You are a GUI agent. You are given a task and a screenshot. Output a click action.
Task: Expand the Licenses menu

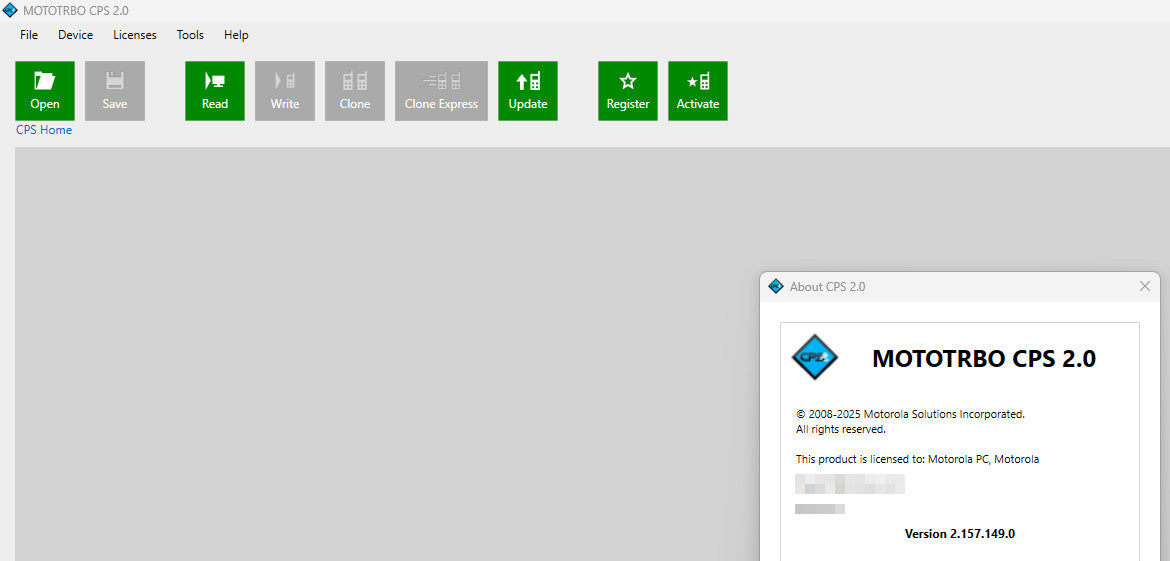click(x=135, y=35)
